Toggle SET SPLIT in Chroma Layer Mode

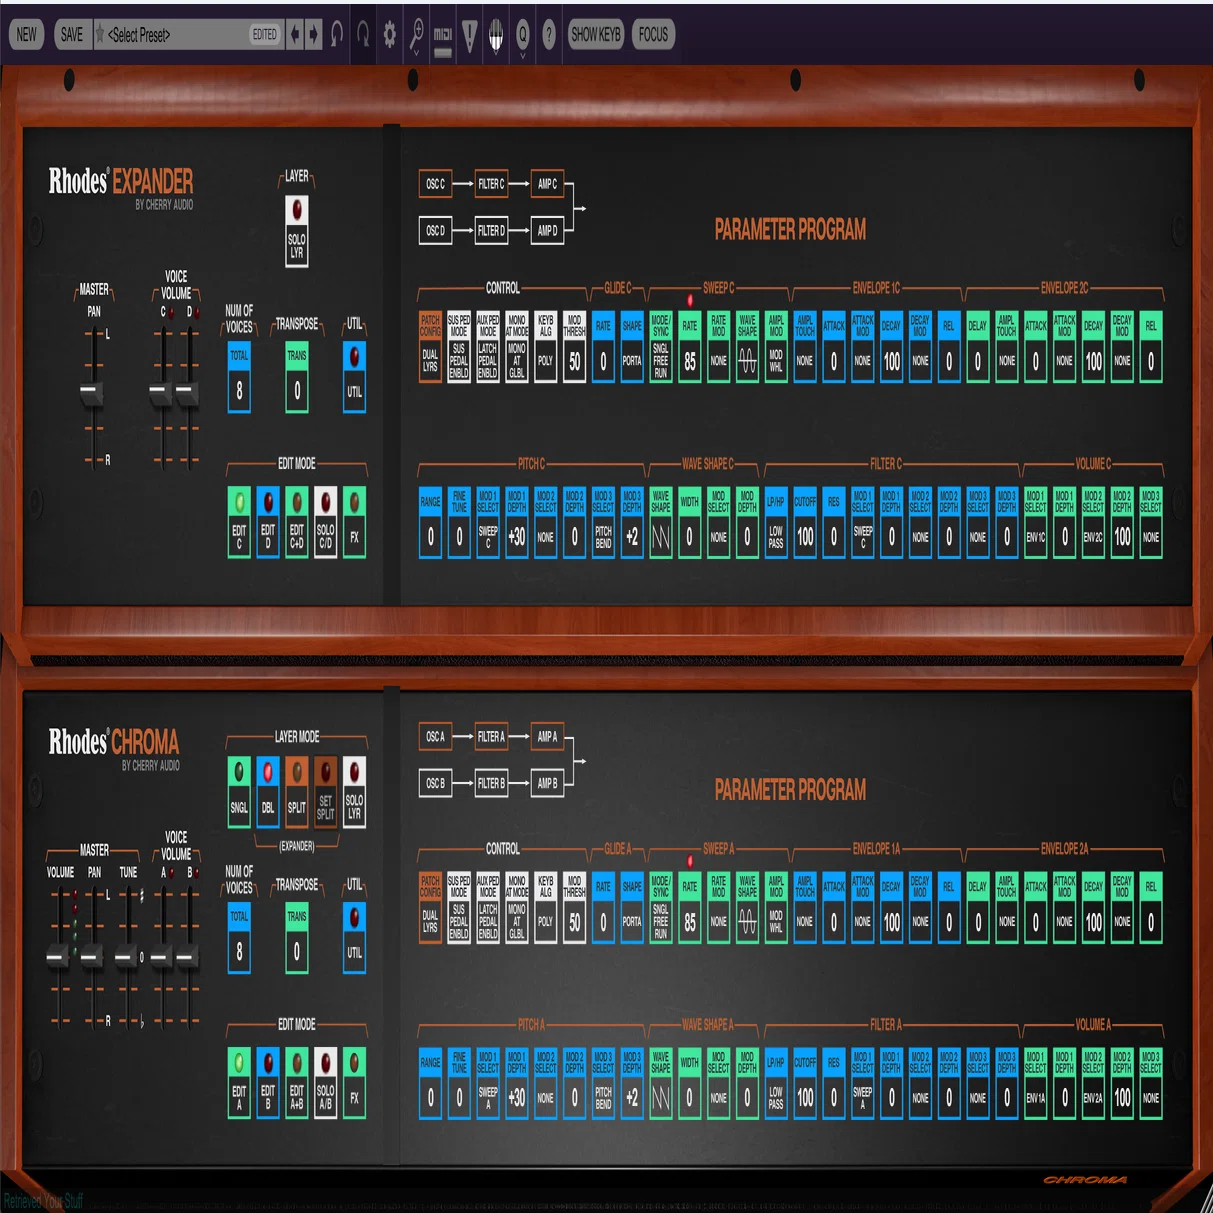coord(325,791)
